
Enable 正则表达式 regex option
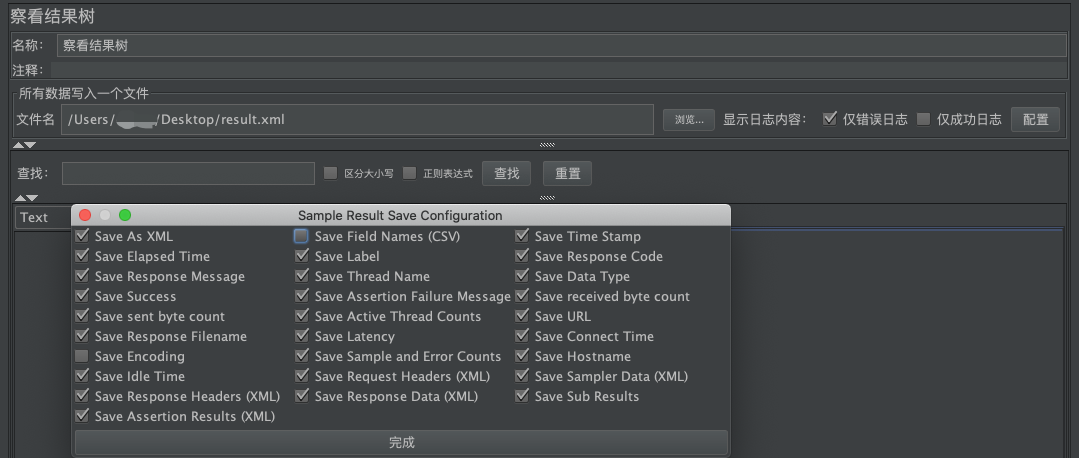coord(409,173)
